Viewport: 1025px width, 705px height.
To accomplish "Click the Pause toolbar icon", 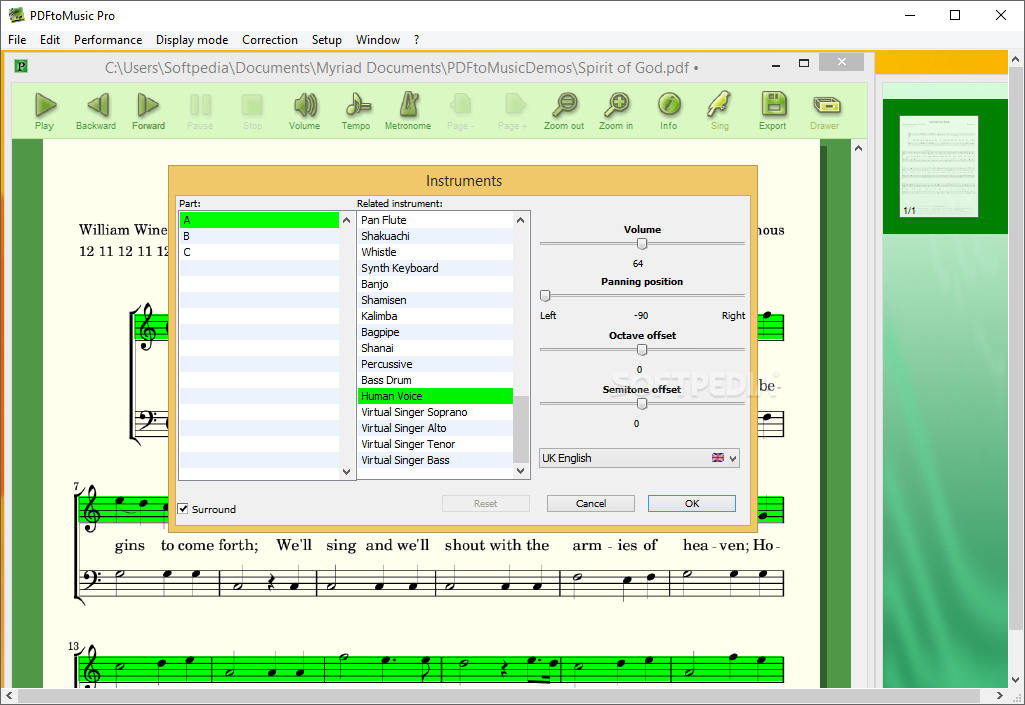I will [200, 105].
